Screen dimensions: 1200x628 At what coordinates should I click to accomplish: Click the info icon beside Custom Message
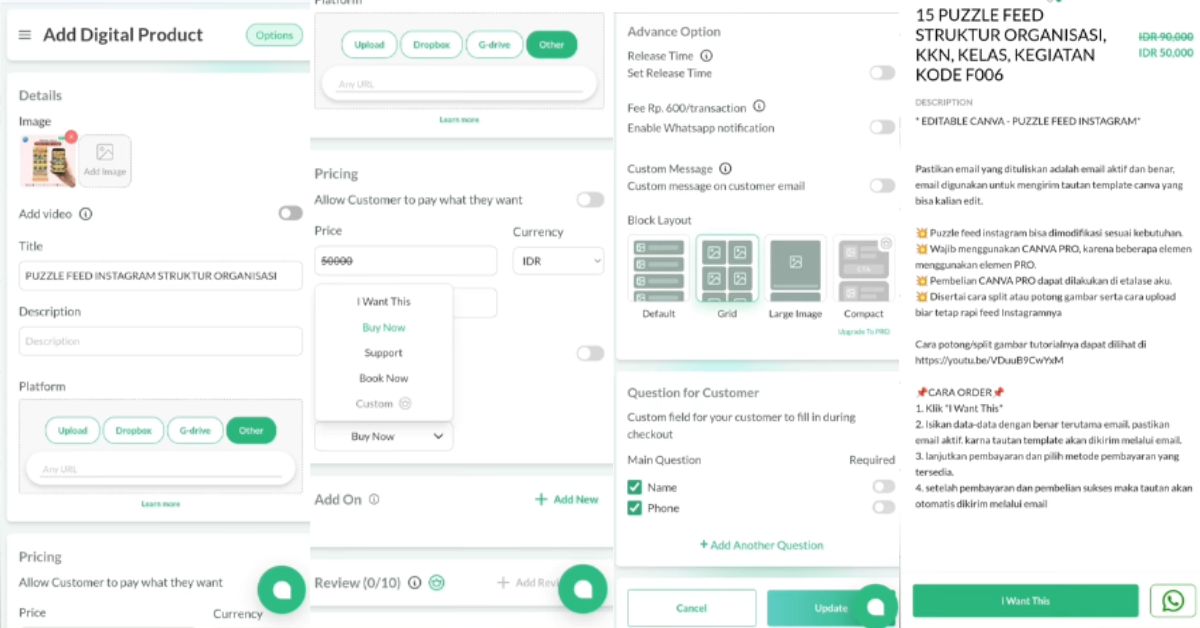point(725,169)
